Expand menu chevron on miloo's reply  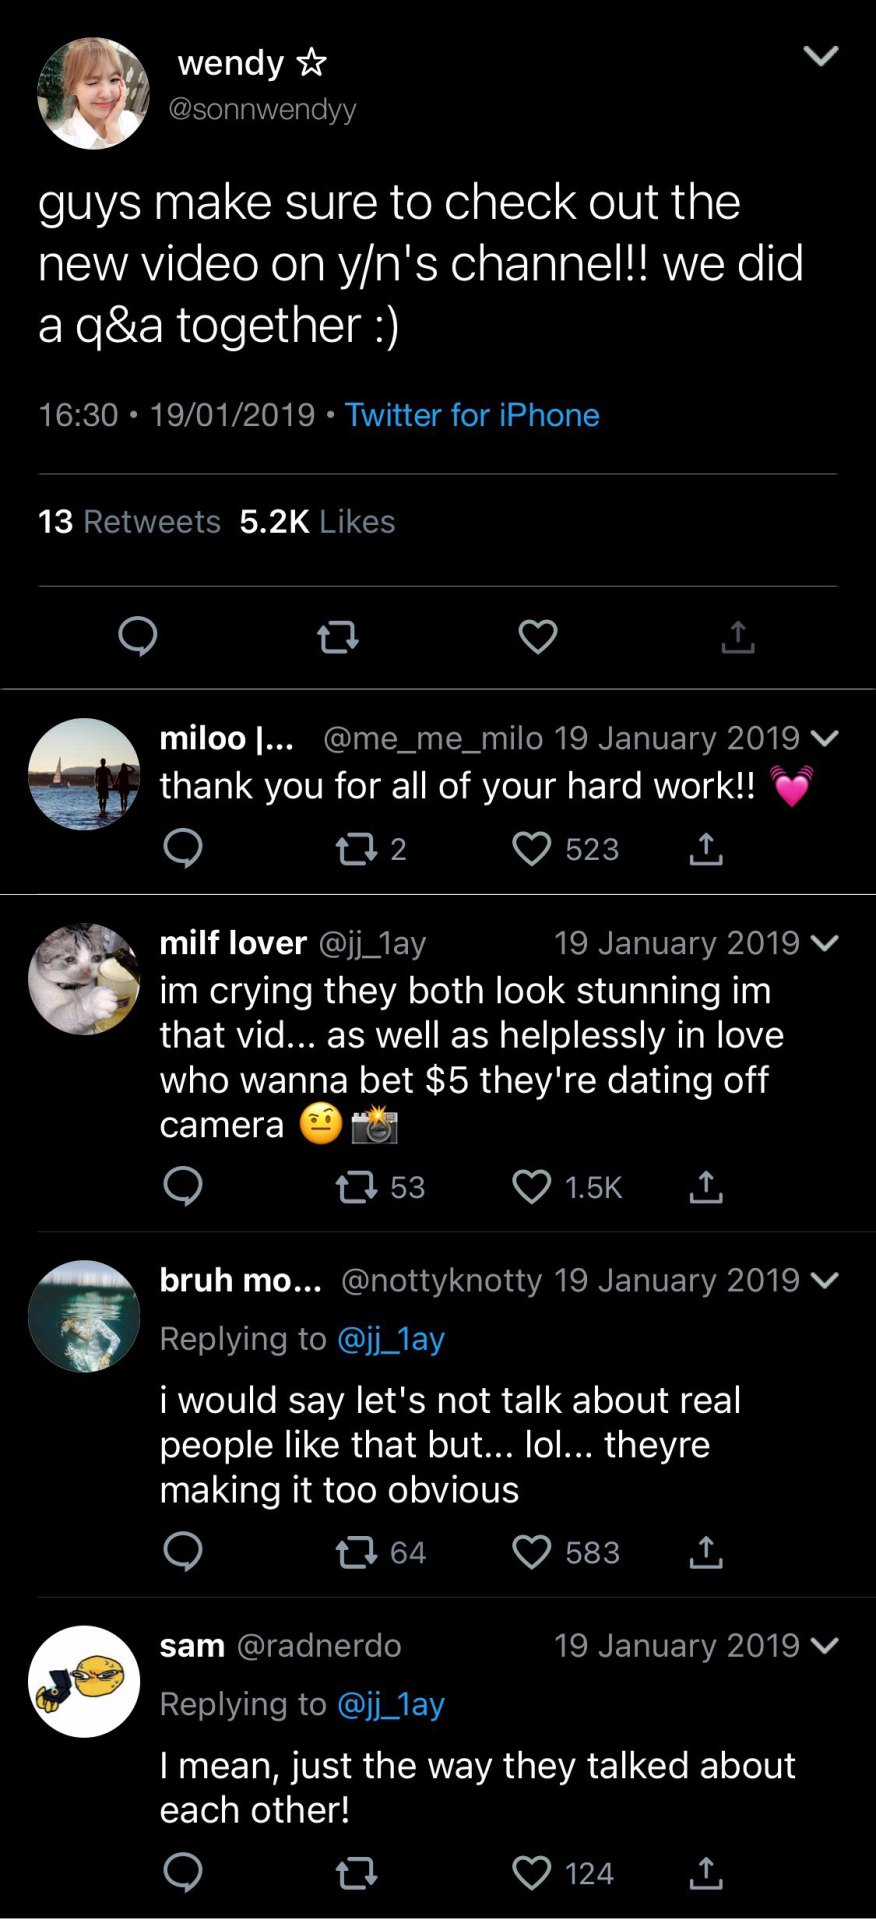tap(825, 739)
